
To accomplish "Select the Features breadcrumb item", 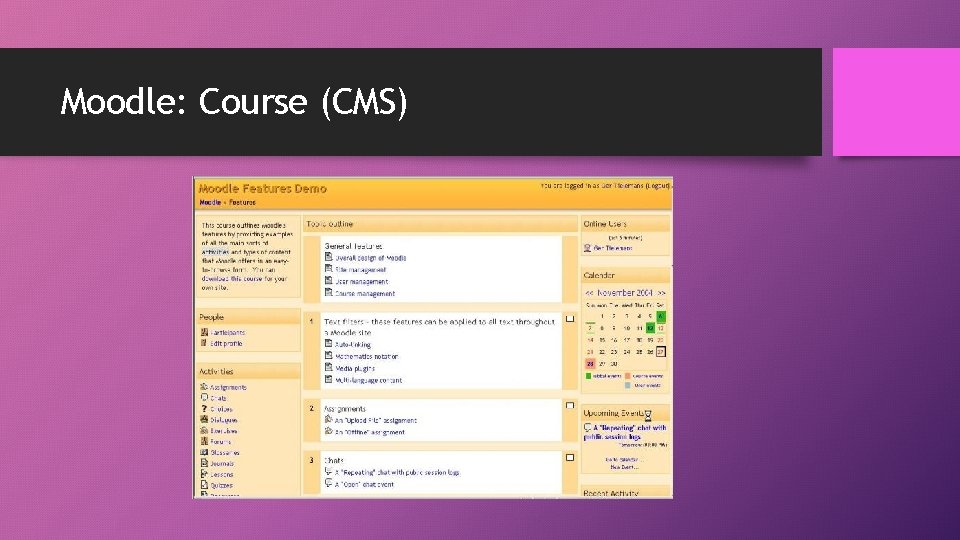I will [x=242, y=202].
